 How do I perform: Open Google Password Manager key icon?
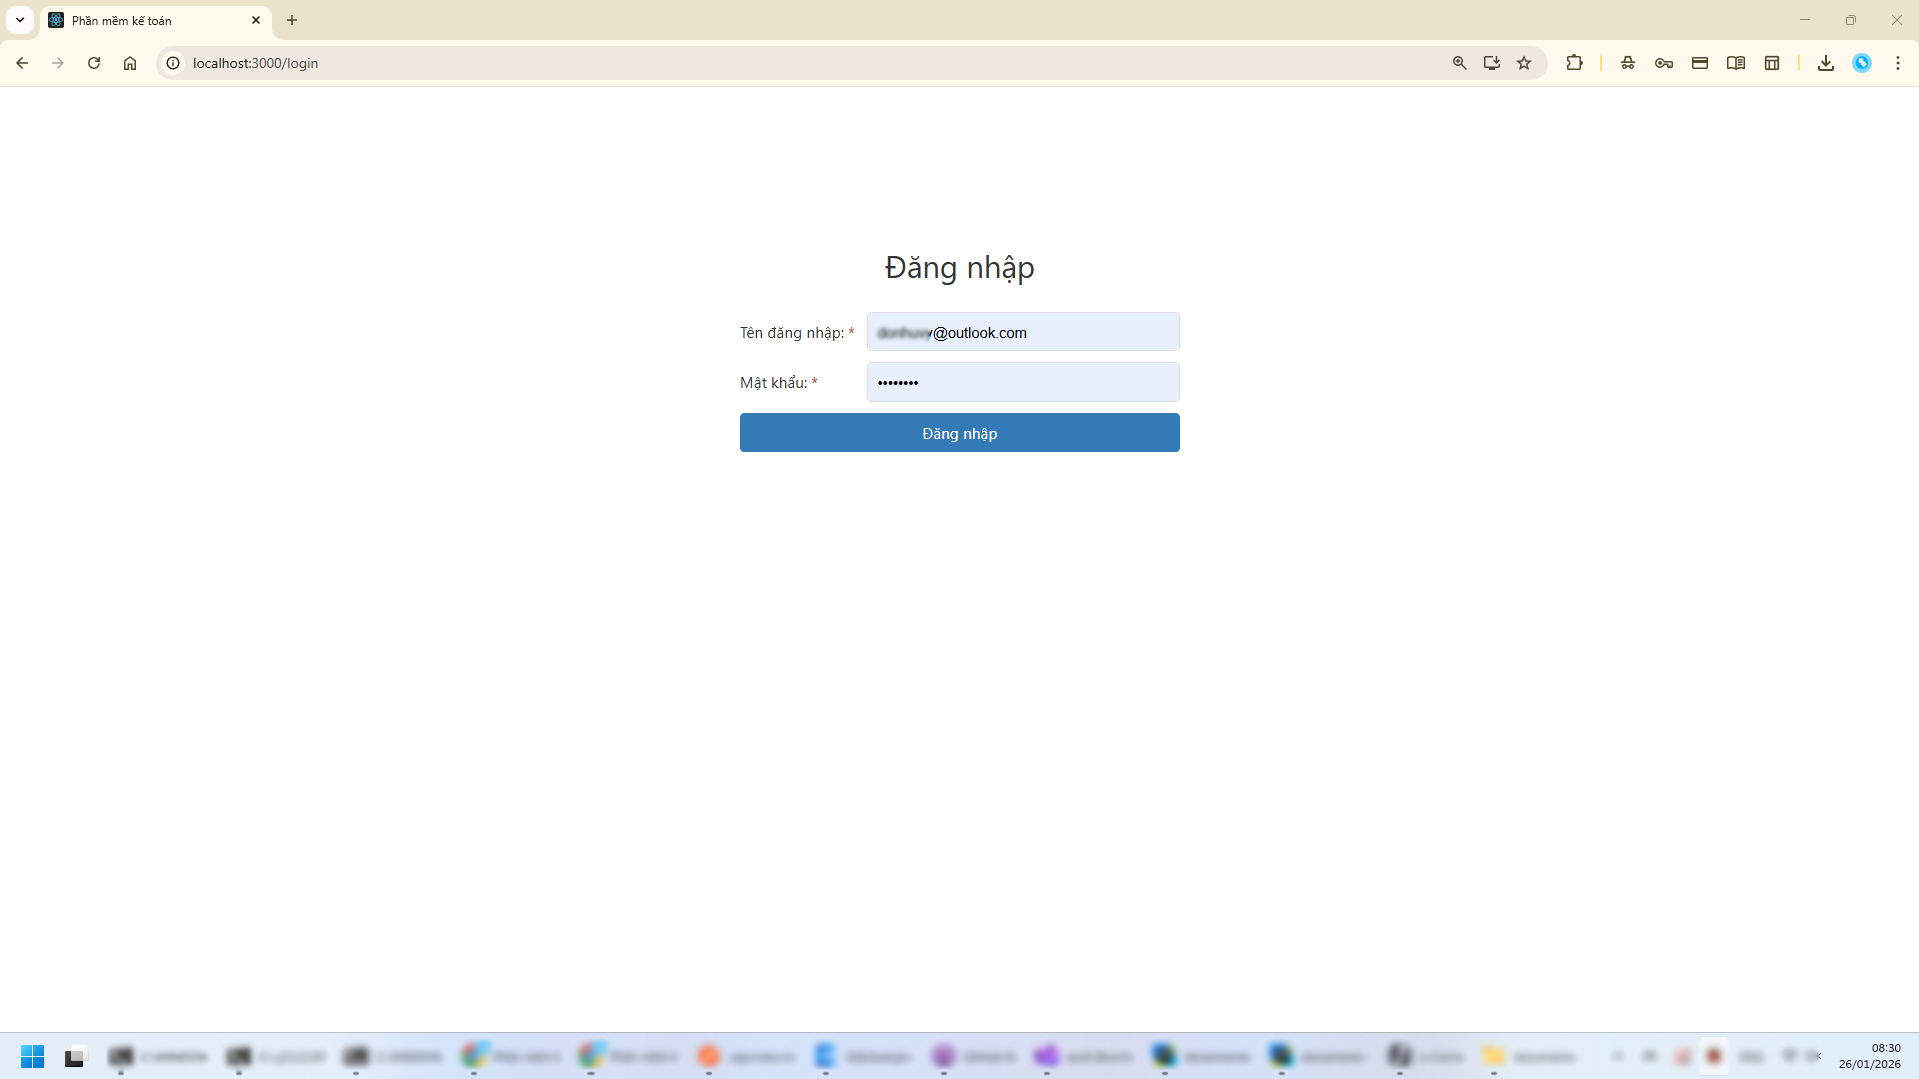click(1664, 63)
